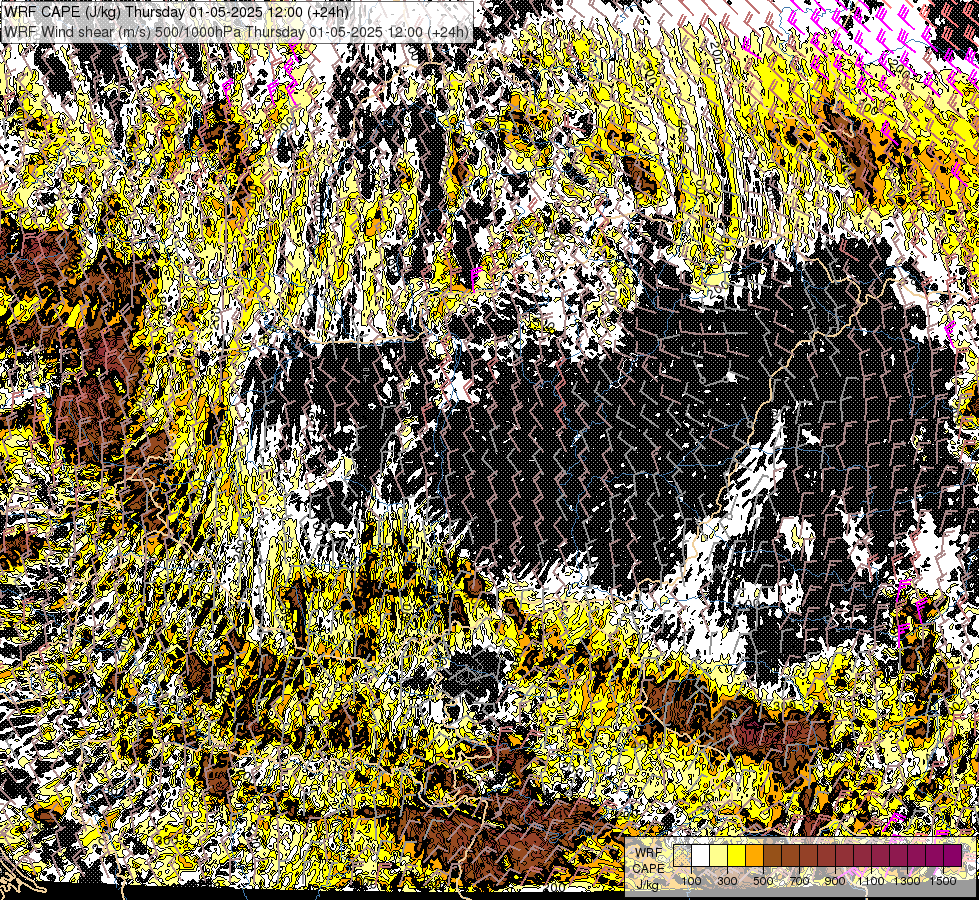Click the orange legend swatch
This screenshot has height=900, width=979.
(755, 855)
